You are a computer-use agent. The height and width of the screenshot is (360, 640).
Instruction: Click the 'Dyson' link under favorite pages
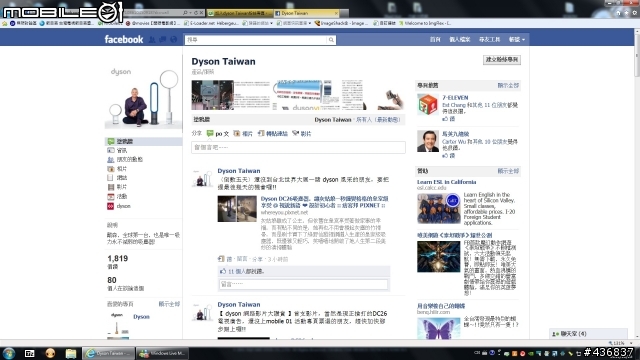tap(141, 317)
